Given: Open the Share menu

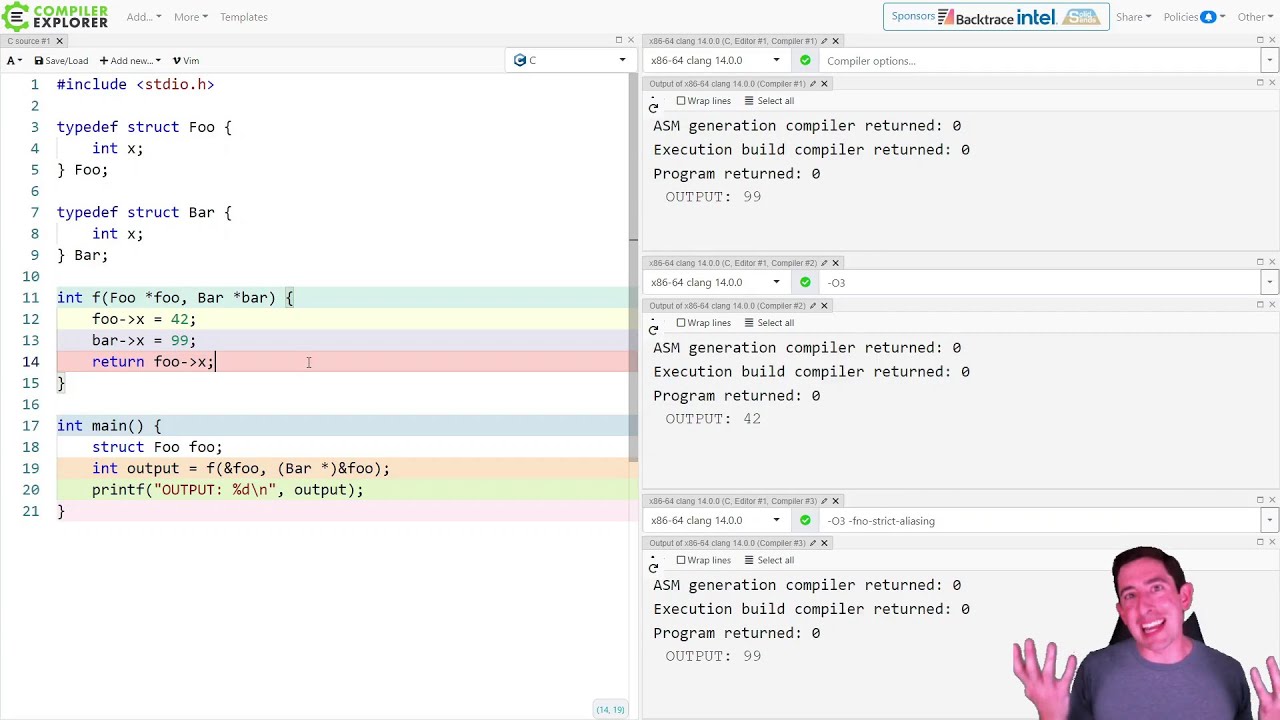Looking at the screenshot, I should pos(1133,17).
